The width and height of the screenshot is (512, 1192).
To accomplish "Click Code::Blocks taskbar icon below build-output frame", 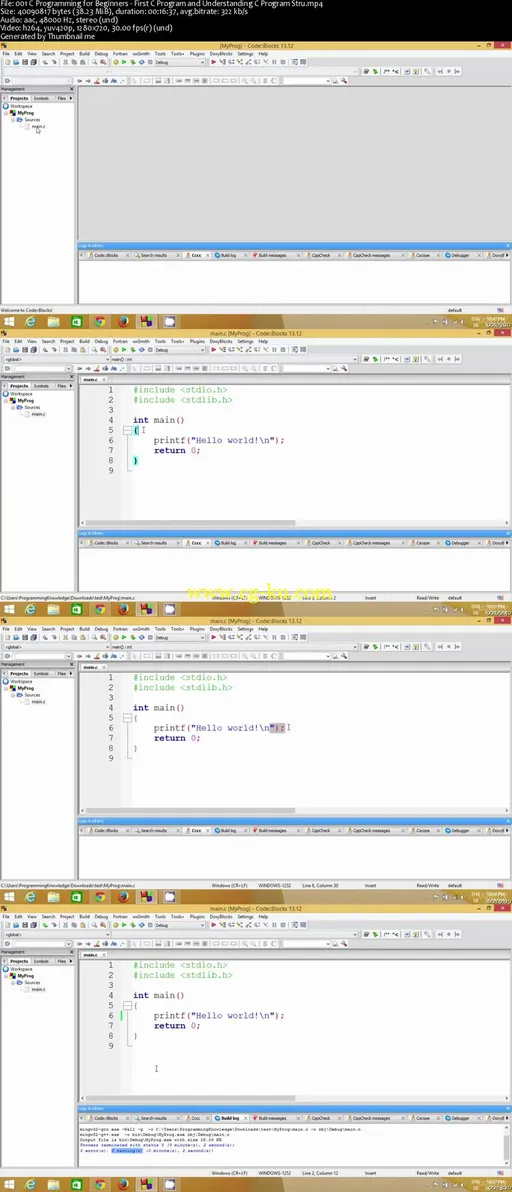I will pyautogui.click(x=147, y=1184).
